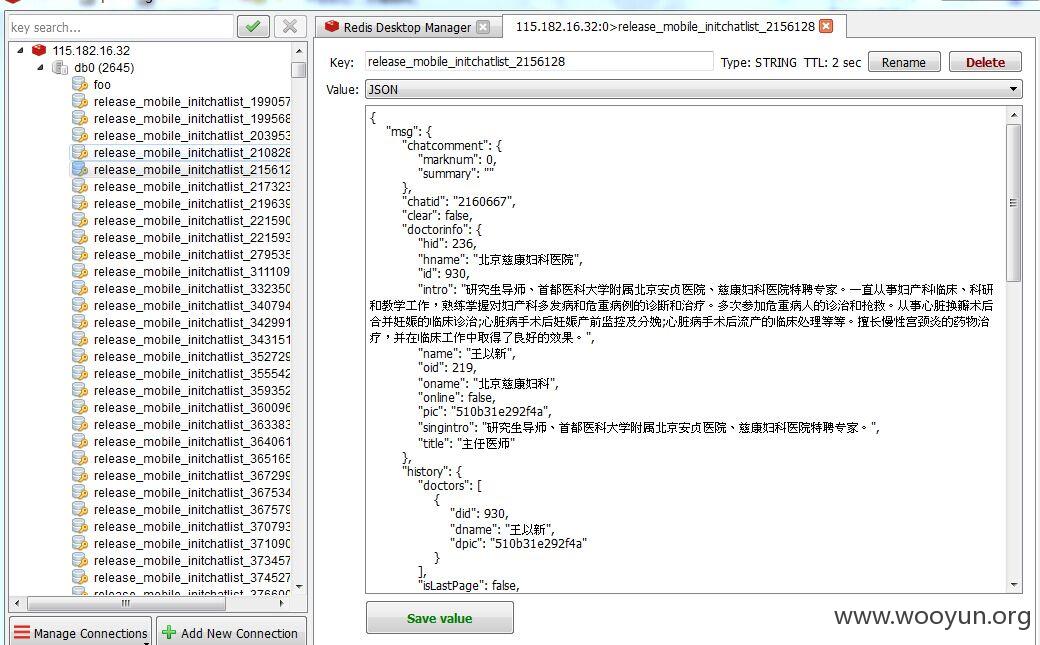1040x645 pixels.
Task: Click key icon beside release_mobile_initchatlist_210828
Action: 80,153
